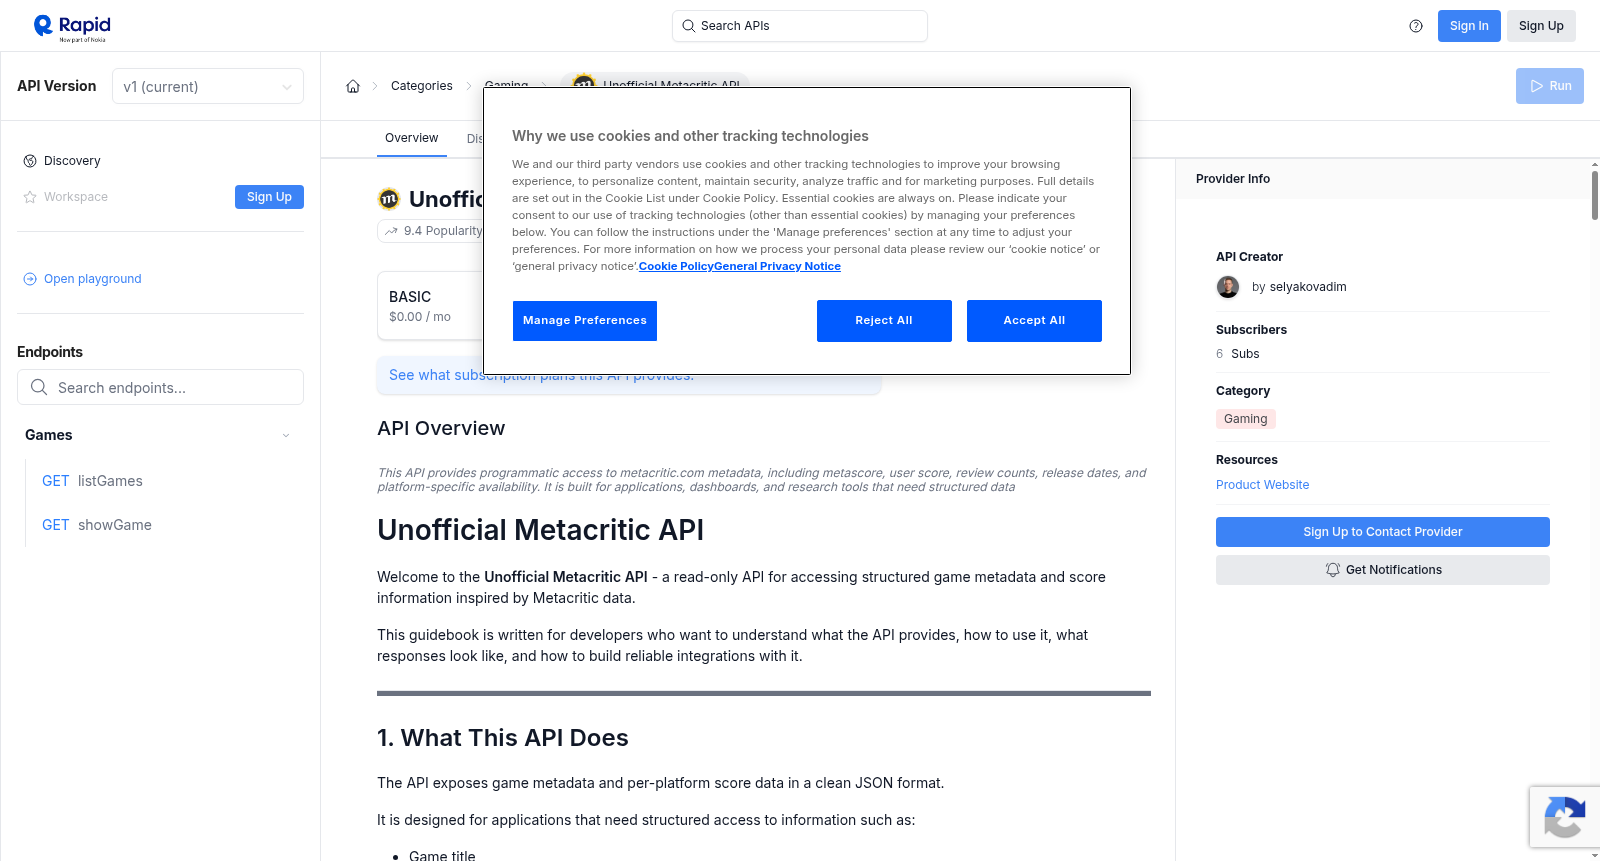
Task: Click the reCAPTCHA badge
Action: (x=1564, y=817)
